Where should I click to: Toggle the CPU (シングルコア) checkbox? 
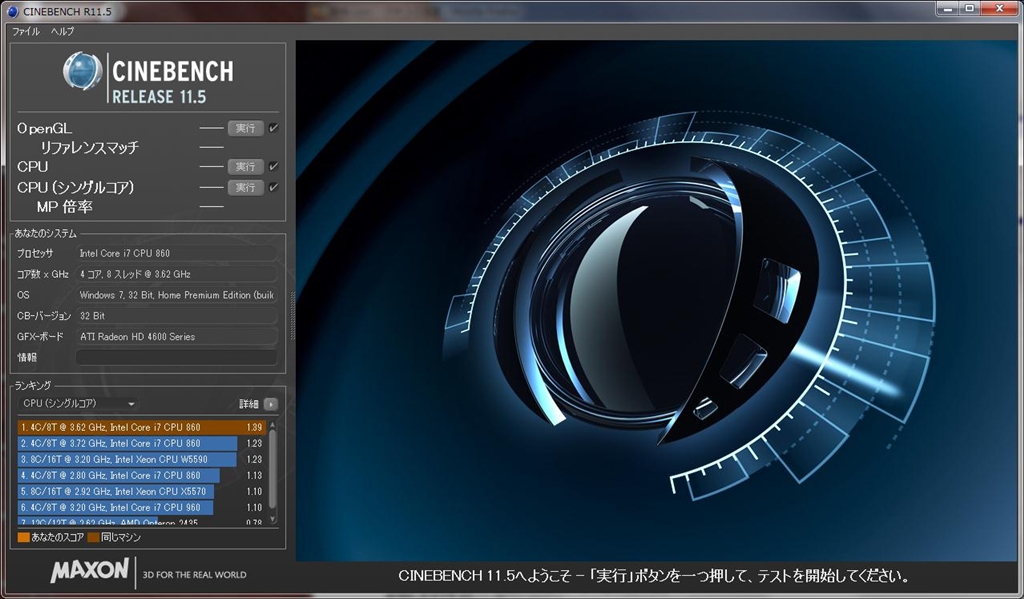pyautogui.click(x=273, y=187)
